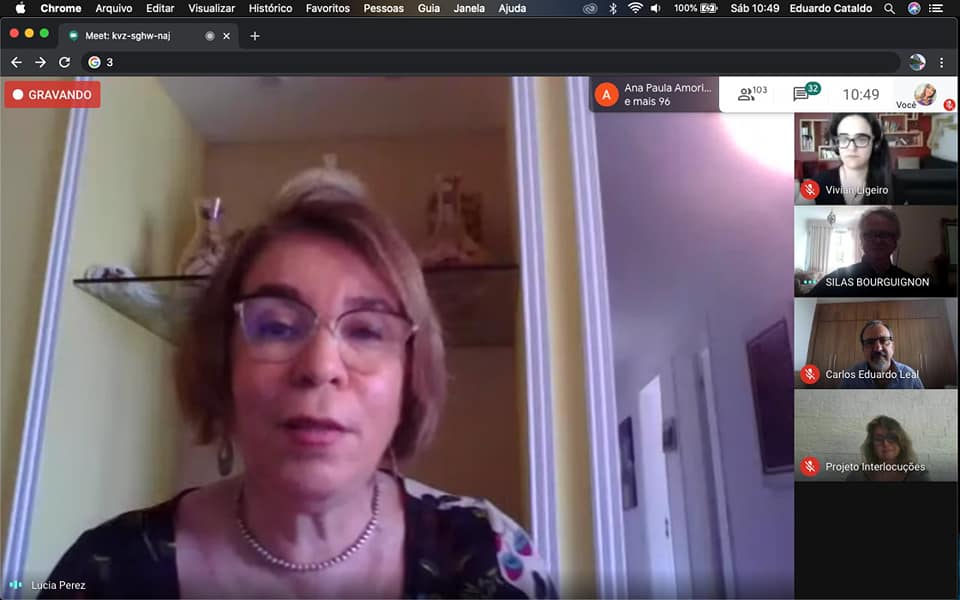Image resolution: width=960 pixels, height=600 pixels.
Task: Click the Lucia Perez name label
Action: click(58, 585)
